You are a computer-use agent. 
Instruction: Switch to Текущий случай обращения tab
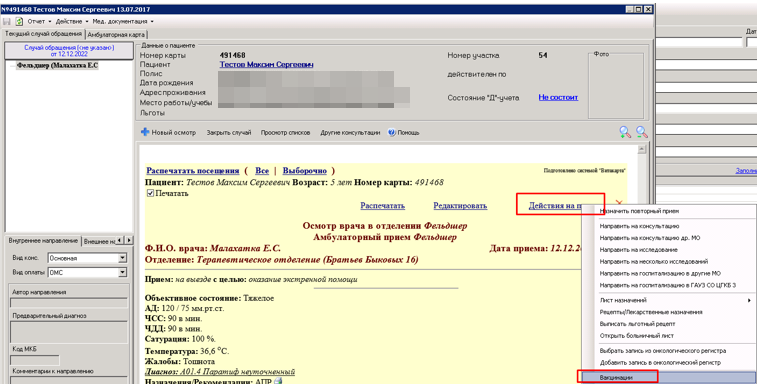coord(43,34)
